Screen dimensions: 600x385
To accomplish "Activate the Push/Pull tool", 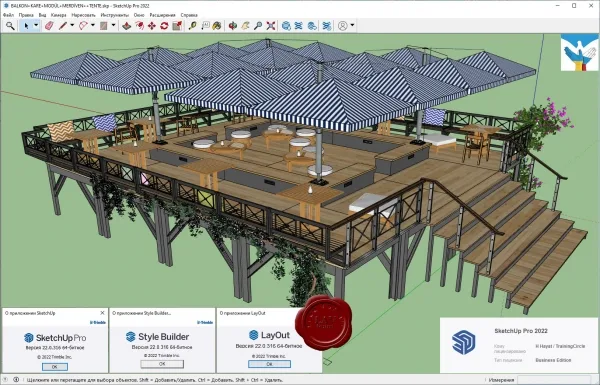I will [127, 26].
